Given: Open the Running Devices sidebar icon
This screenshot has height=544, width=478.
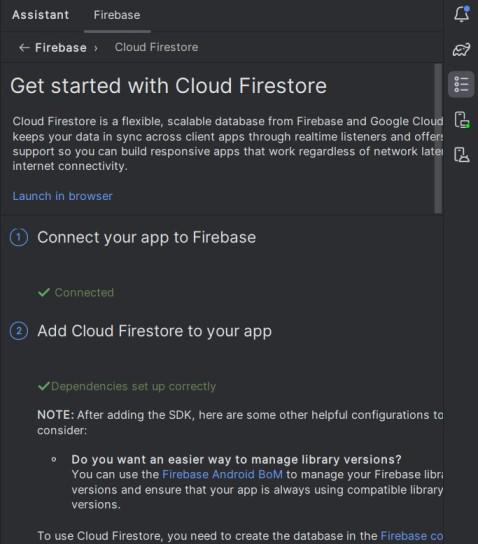Looking at the screenshot, I should click(x=462, y=154).
